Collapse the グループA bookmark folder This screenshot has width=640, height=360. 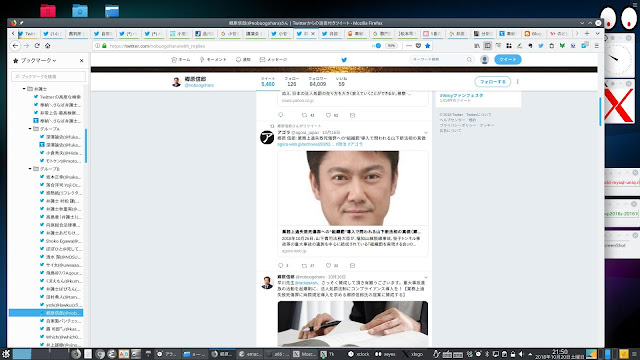point(30,129)
